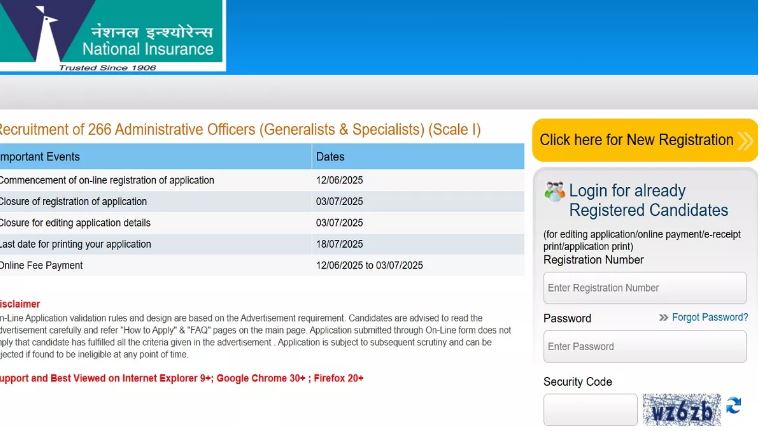Click the Trusted Since 1906 tagline
763x431 pixels.
108,68
